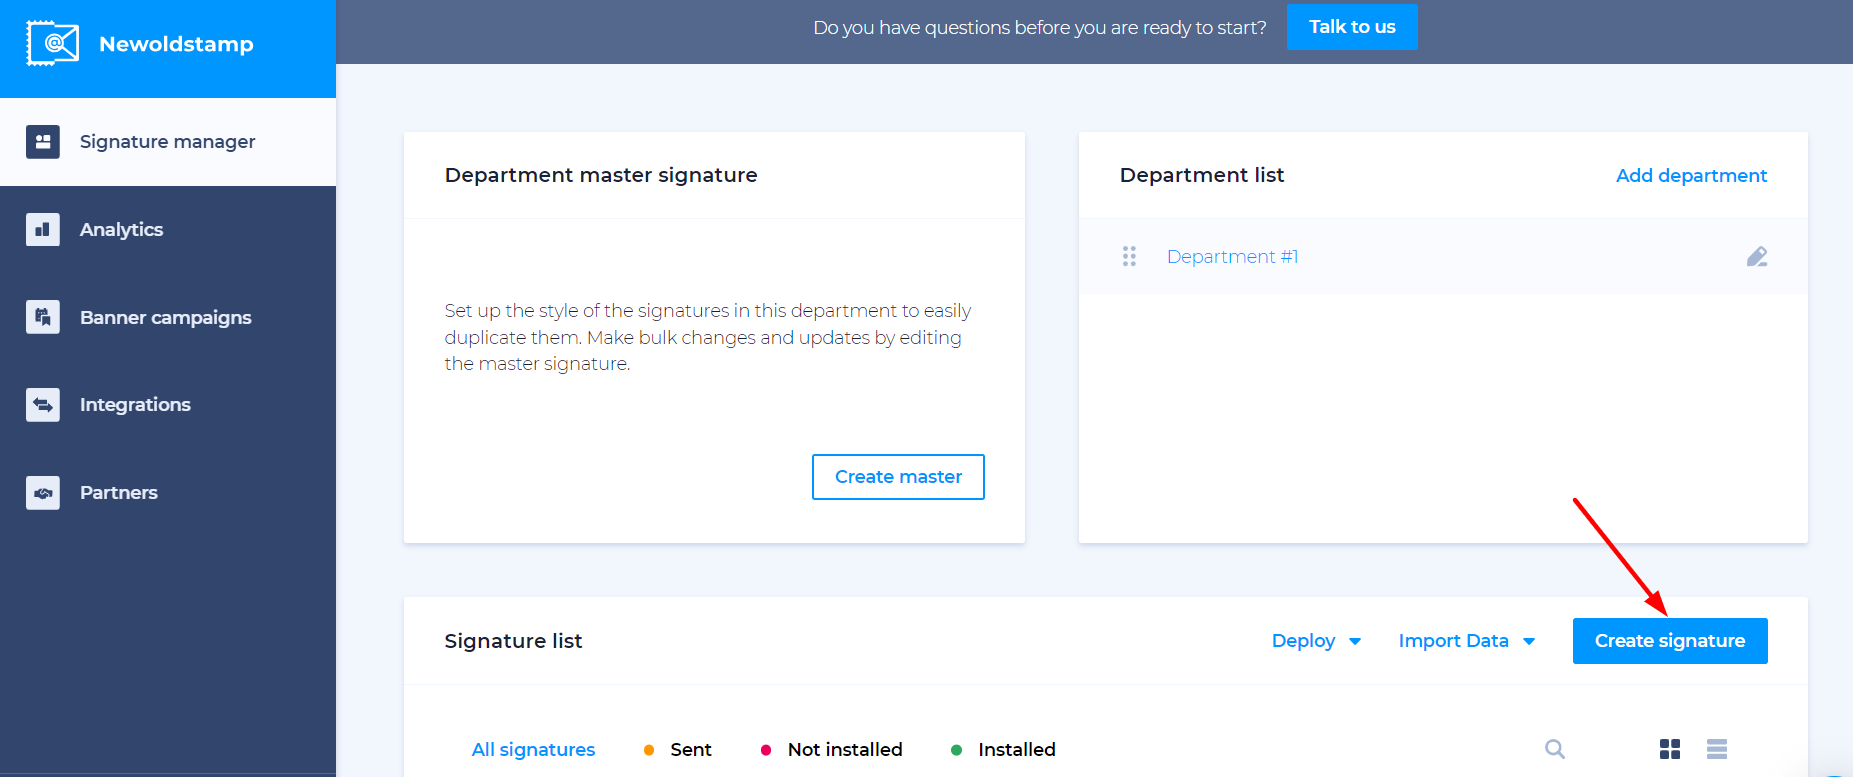Click the Newoldstamp logo icon
Viewport: 1853px width, 777px height.
point(52,43)
